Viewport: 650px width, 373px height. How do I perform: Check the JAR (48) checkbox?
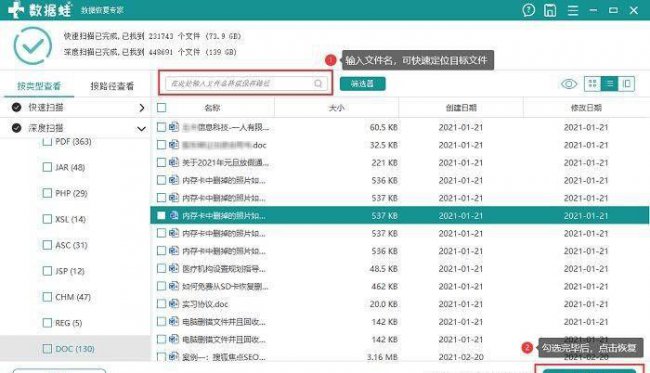click(47, 167)
